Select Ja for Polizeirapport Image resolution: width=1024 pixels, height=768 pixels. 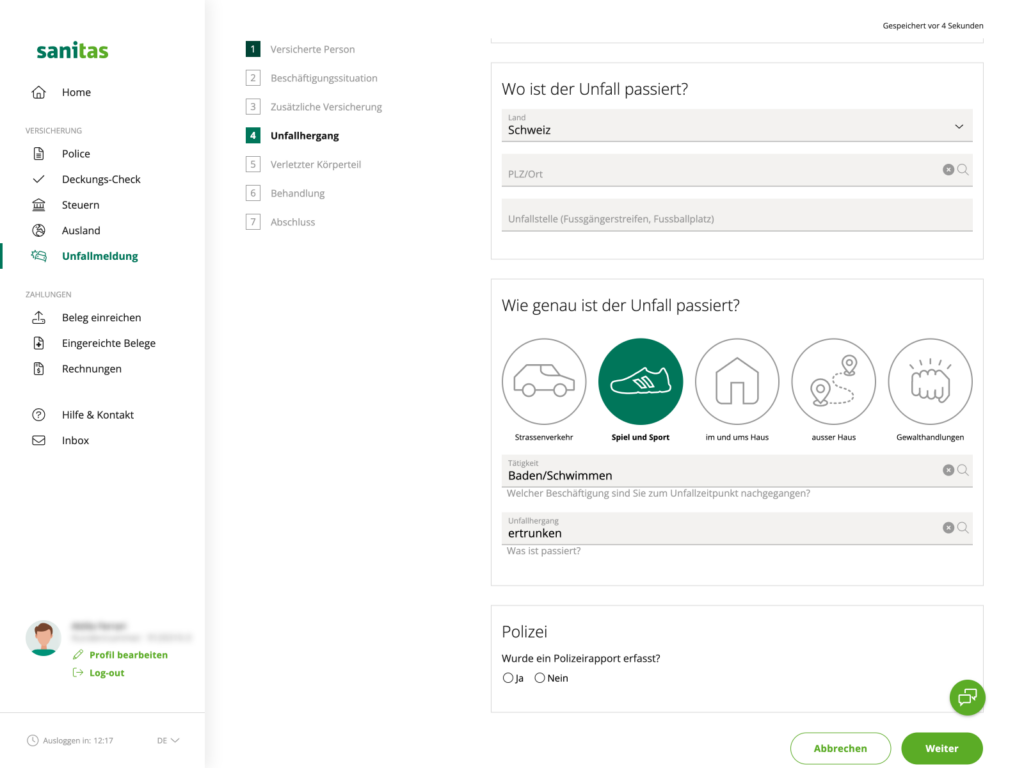[x=507, y=678]
